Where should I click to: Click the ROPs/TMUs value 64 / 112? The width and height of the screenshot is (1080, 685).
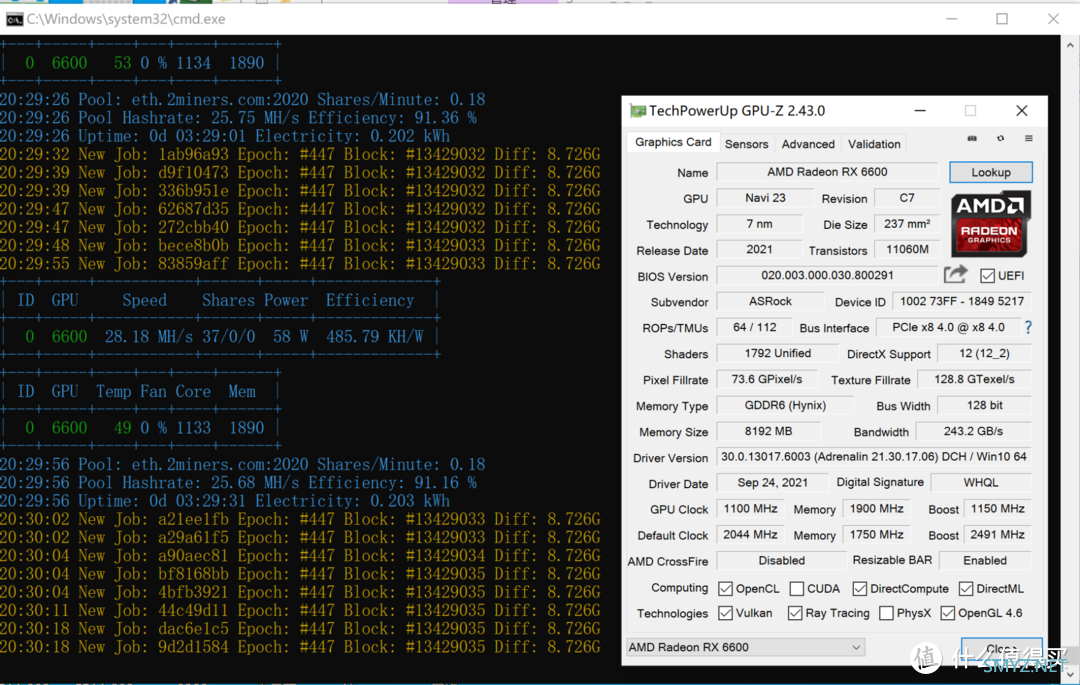coord(754,328)
